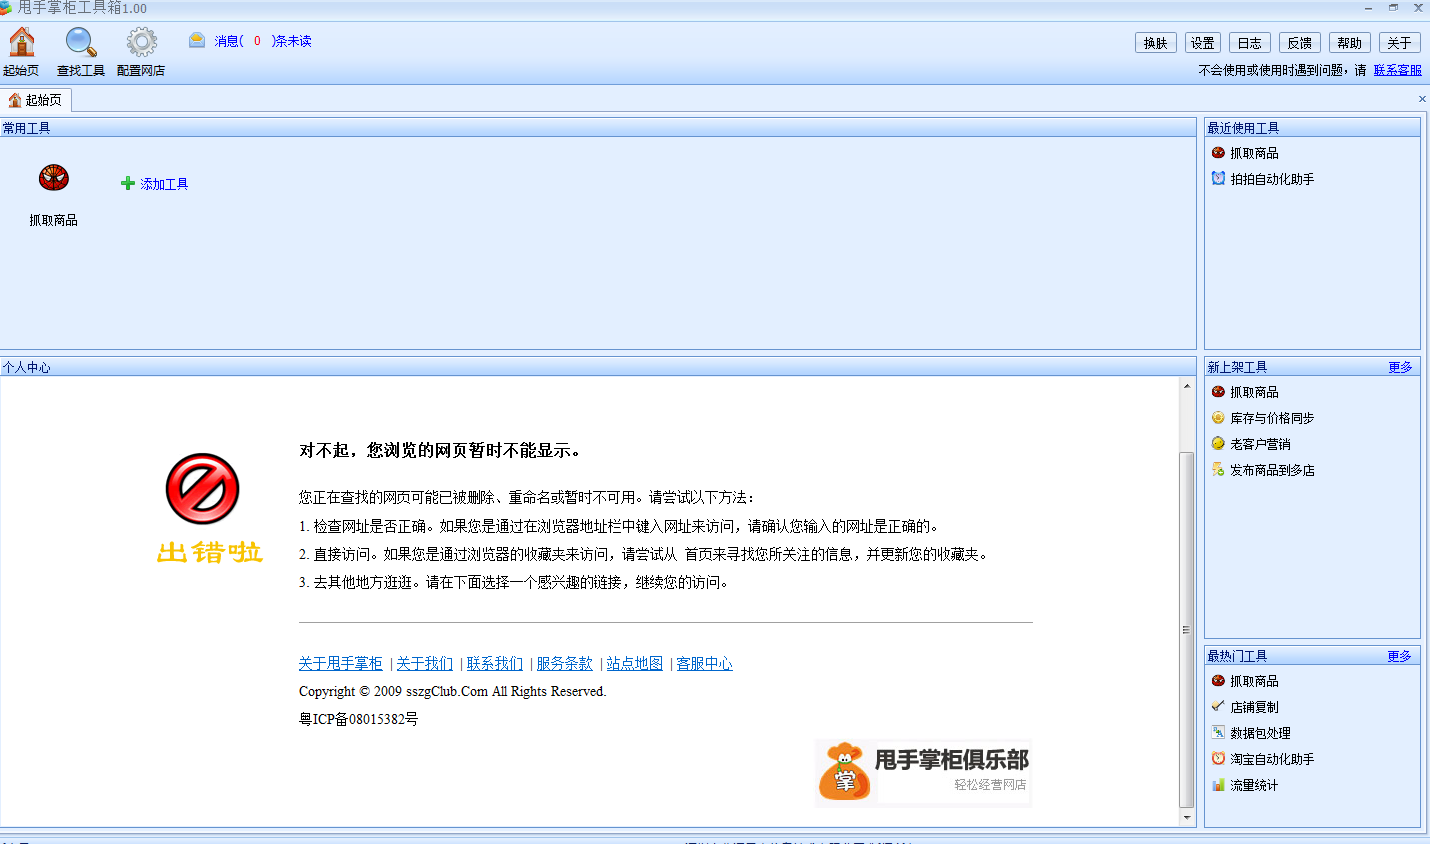This screenshot has height=844, width=1430.
Task: Click the 流量统计 text label
Action: pyautogui.click(x=1254, y=785)
